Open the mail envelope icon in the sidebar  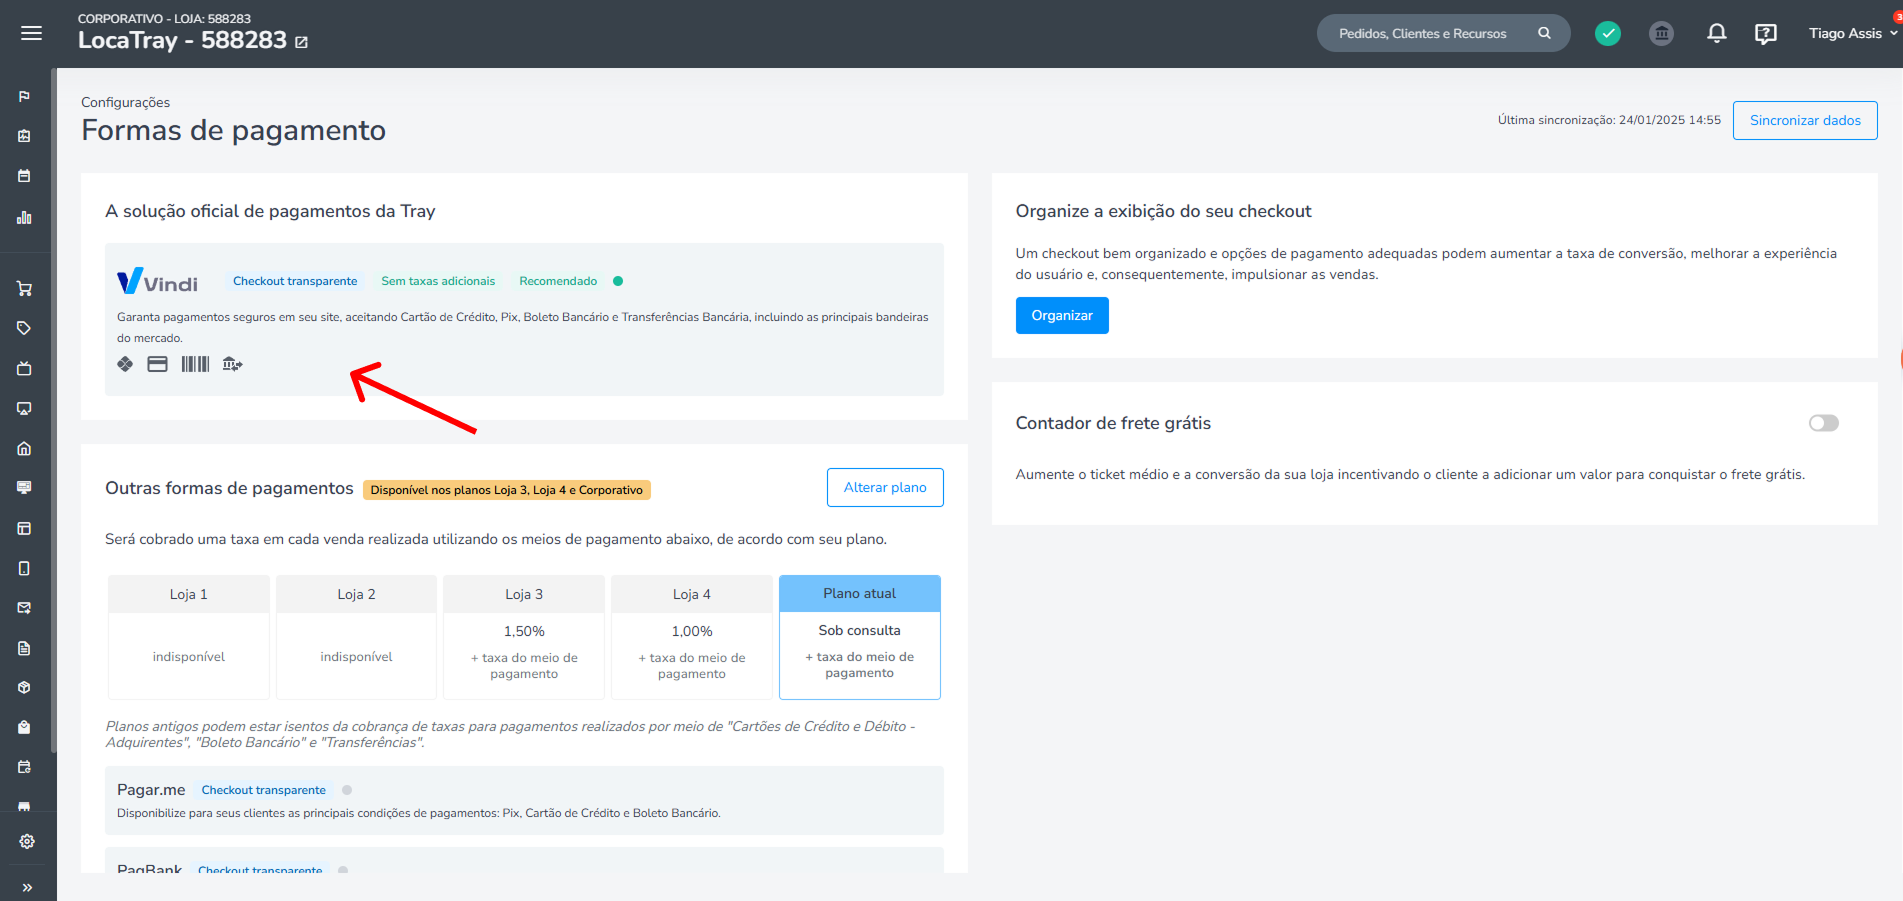coord(25,608)
